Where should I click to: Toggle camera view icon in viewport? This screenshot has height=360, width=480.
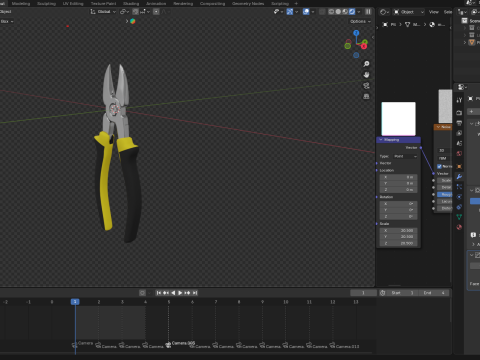pos(366,86)
